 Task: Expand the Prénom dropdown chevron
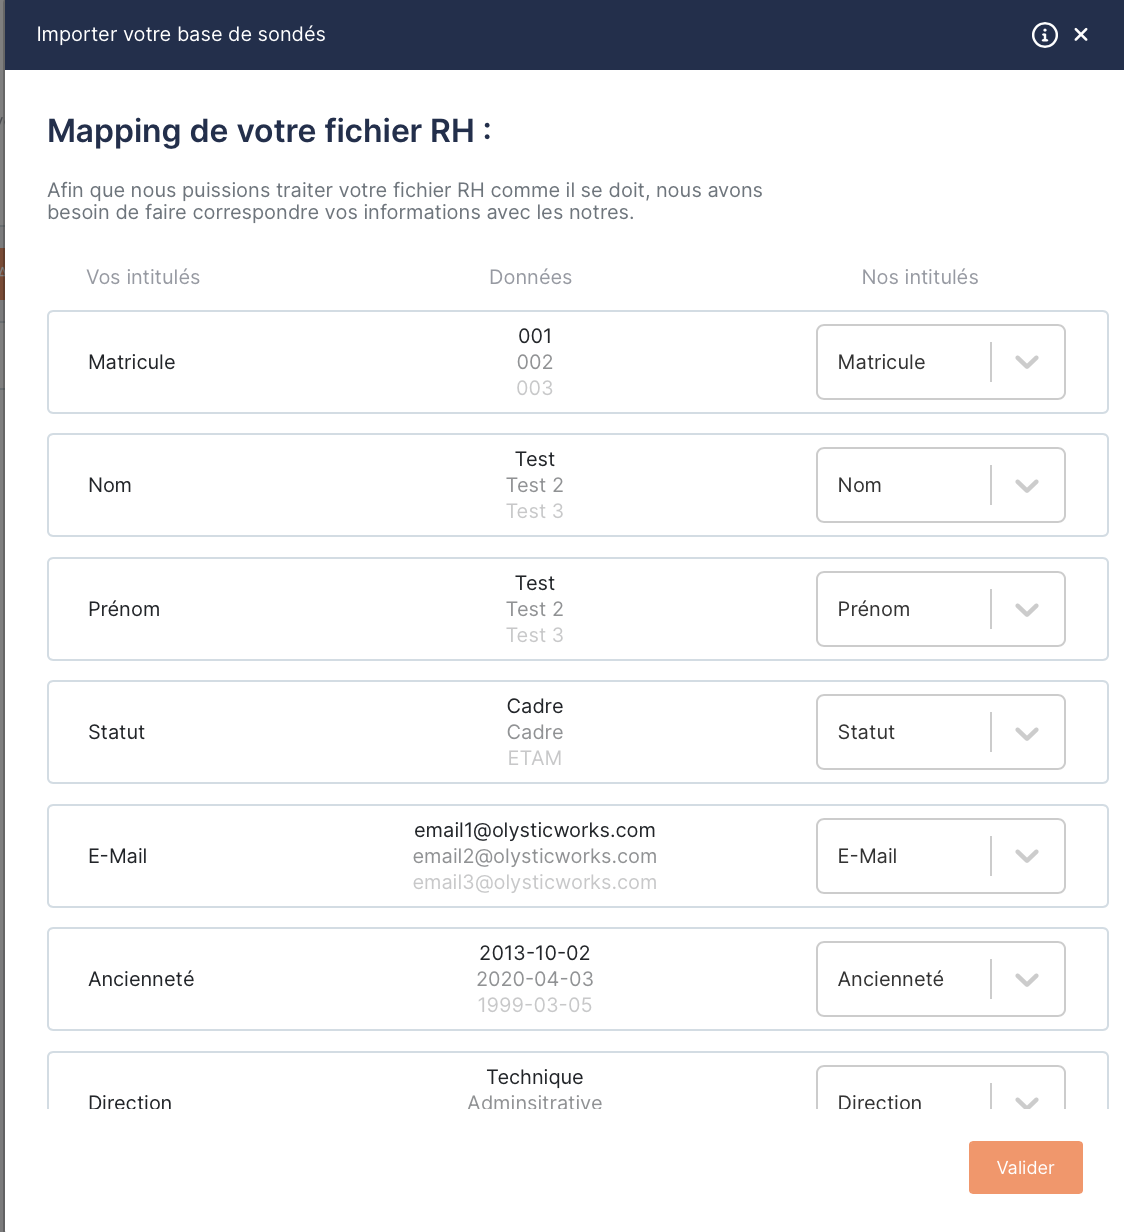(x=1027, y=610)
